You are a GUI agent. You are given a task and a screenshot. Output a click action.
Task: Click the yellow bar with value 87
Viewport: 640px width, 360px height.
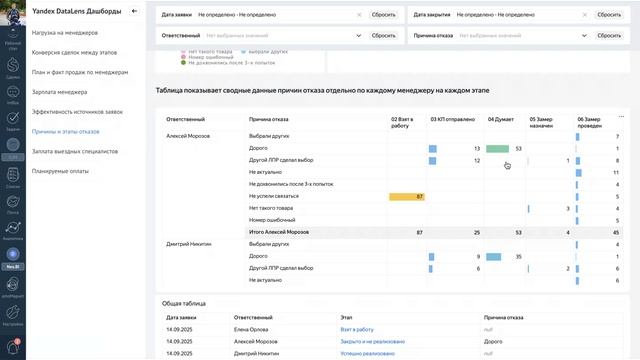click(407, 197)
